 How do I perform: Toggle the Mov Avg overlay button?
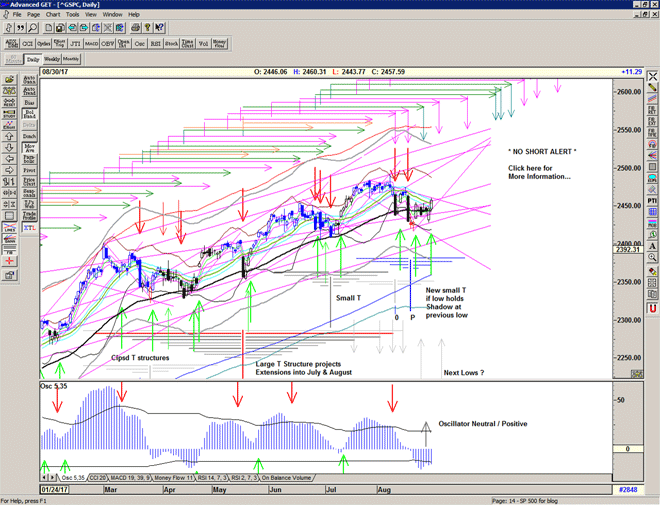pos(28,148)
